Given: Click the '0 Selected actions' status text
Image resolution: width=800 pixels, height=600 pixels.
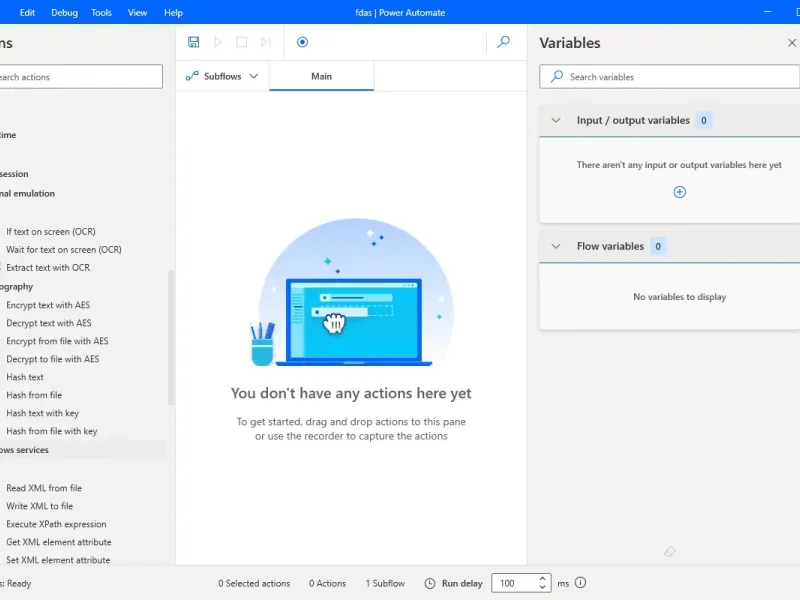Looking at the screenshot, I should point(254,583).
